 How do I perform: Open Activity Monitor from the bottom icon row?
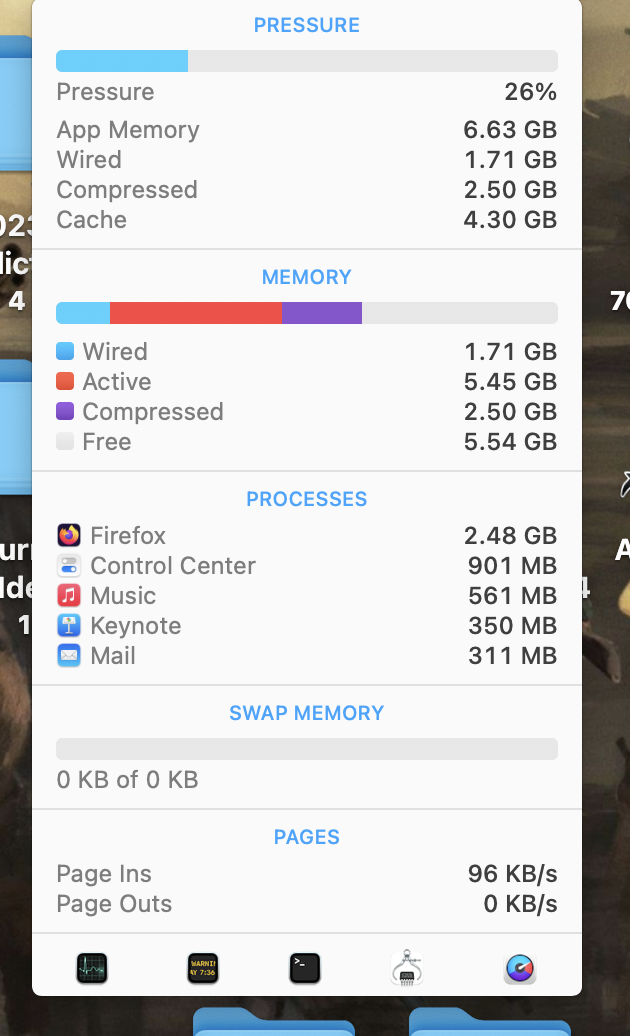92,968
